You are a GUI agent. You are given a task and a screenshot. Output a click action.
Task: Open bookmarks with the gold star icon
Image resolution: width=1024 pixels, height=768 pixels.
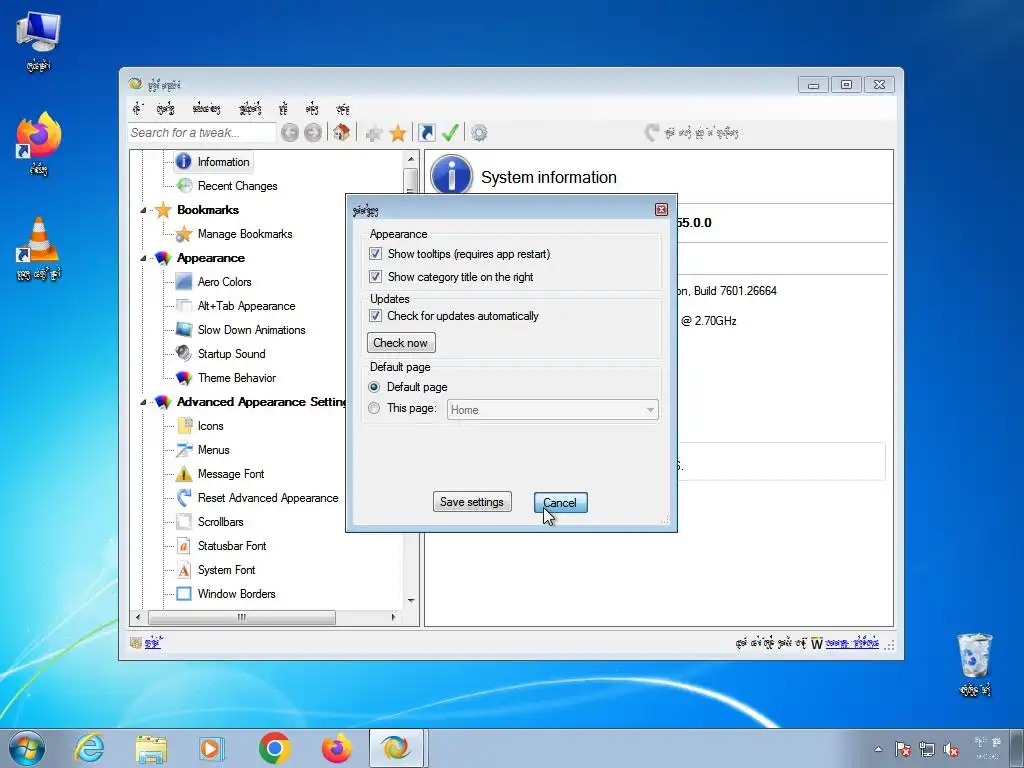398,134
